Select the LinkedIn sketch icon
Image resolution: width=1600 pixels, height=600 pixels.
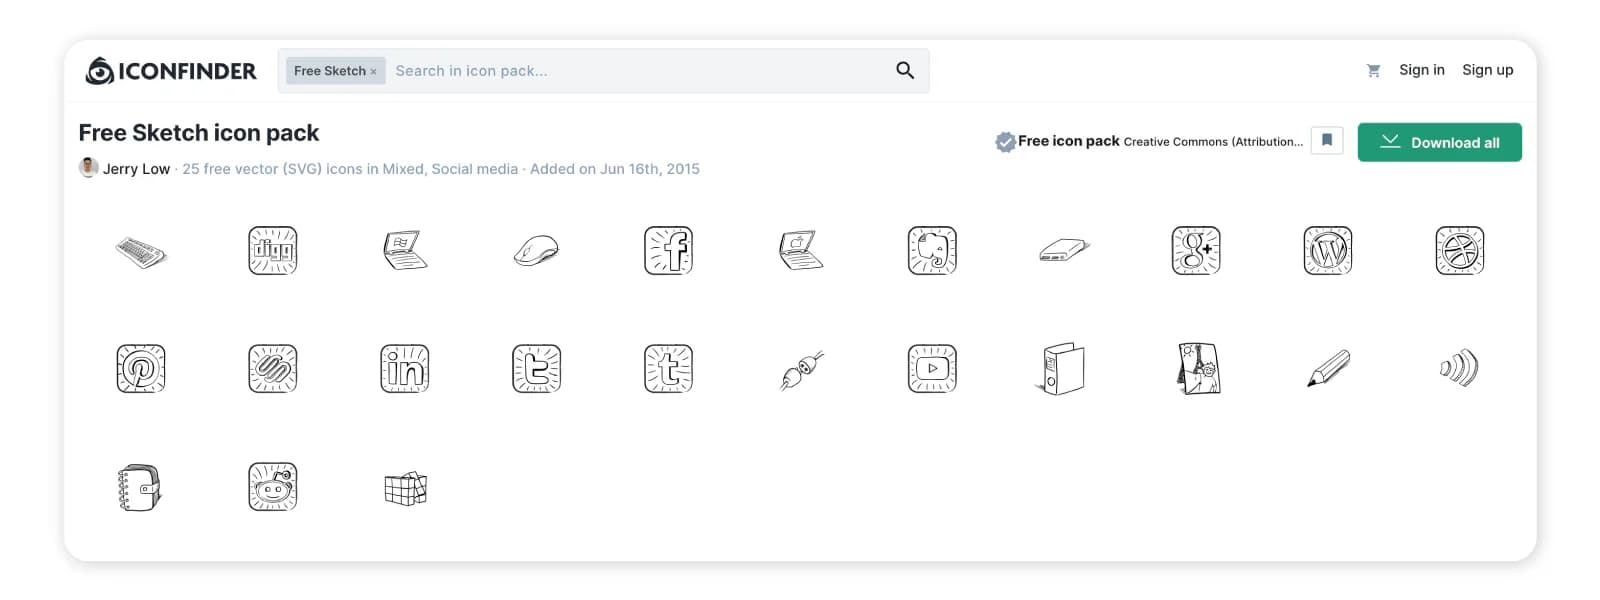(x=405, y=369)
